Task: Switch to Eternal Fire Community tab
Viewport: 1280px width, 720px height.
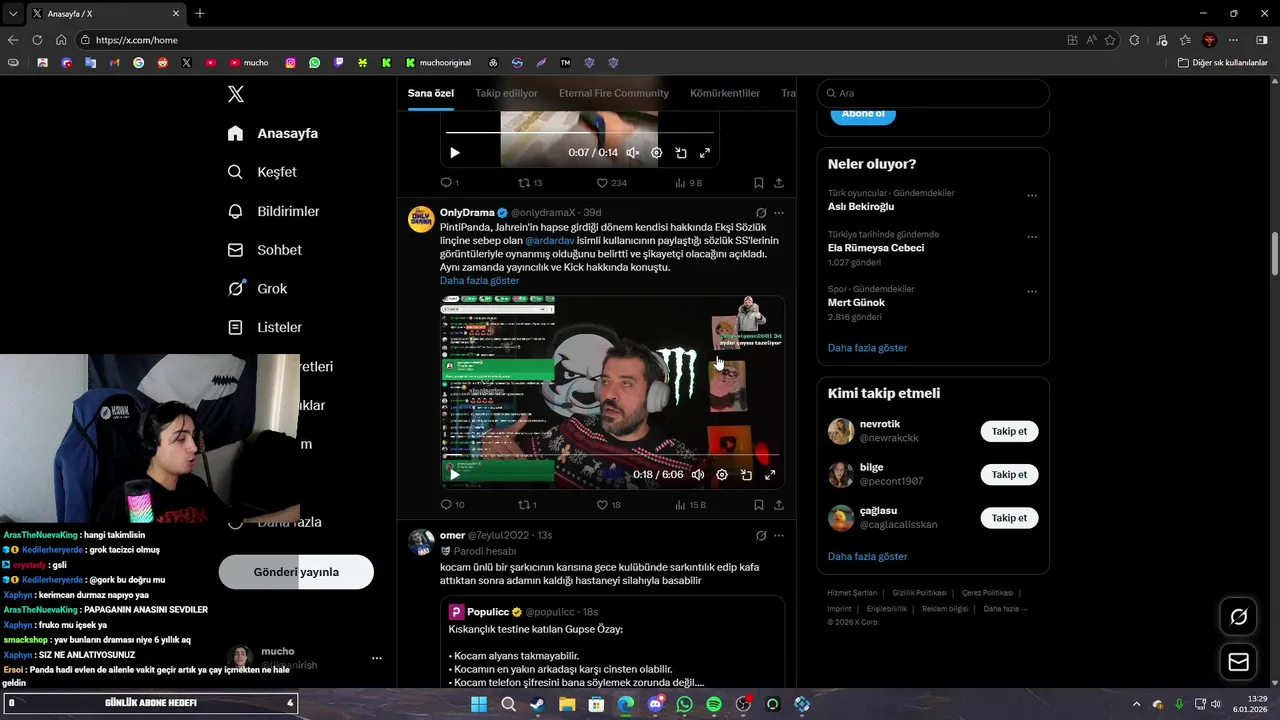Action: 614,93
